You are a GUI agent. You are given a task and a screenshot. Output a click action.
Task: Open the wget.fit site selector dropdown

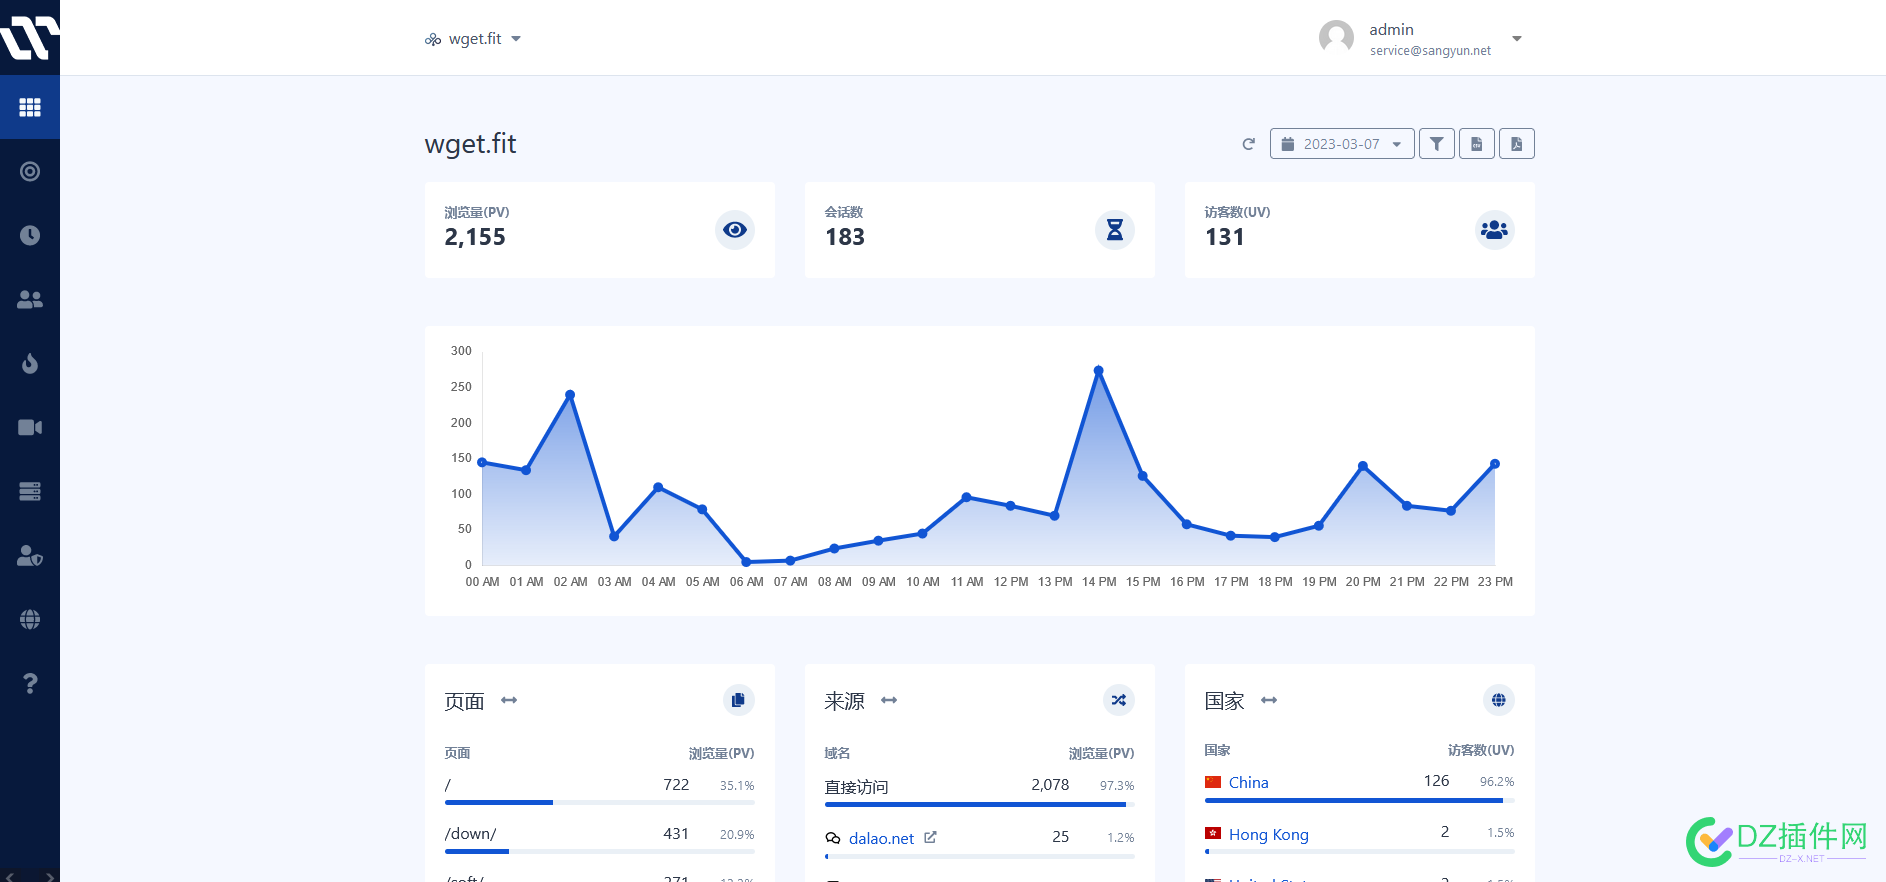point(473,39)
